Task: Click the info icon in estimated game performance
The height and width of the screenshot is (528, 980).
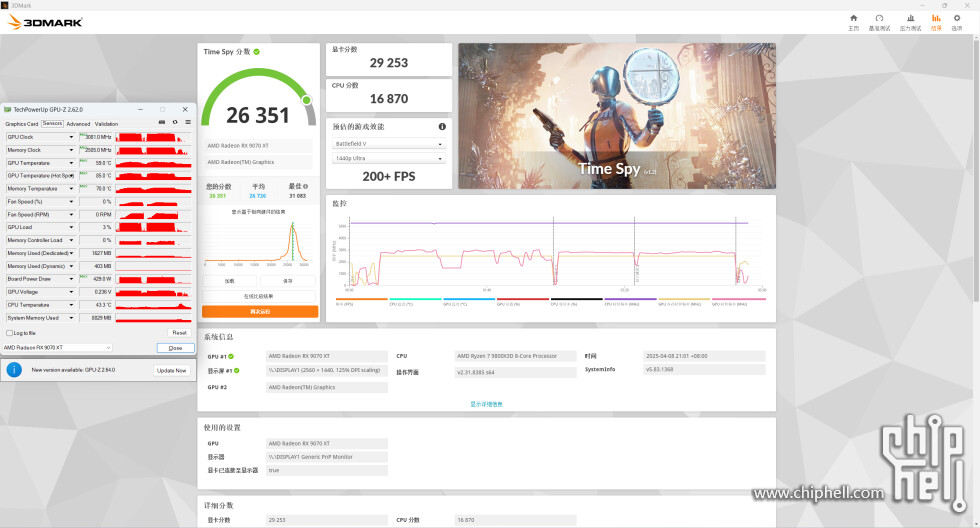Action: tap(442, 127)
